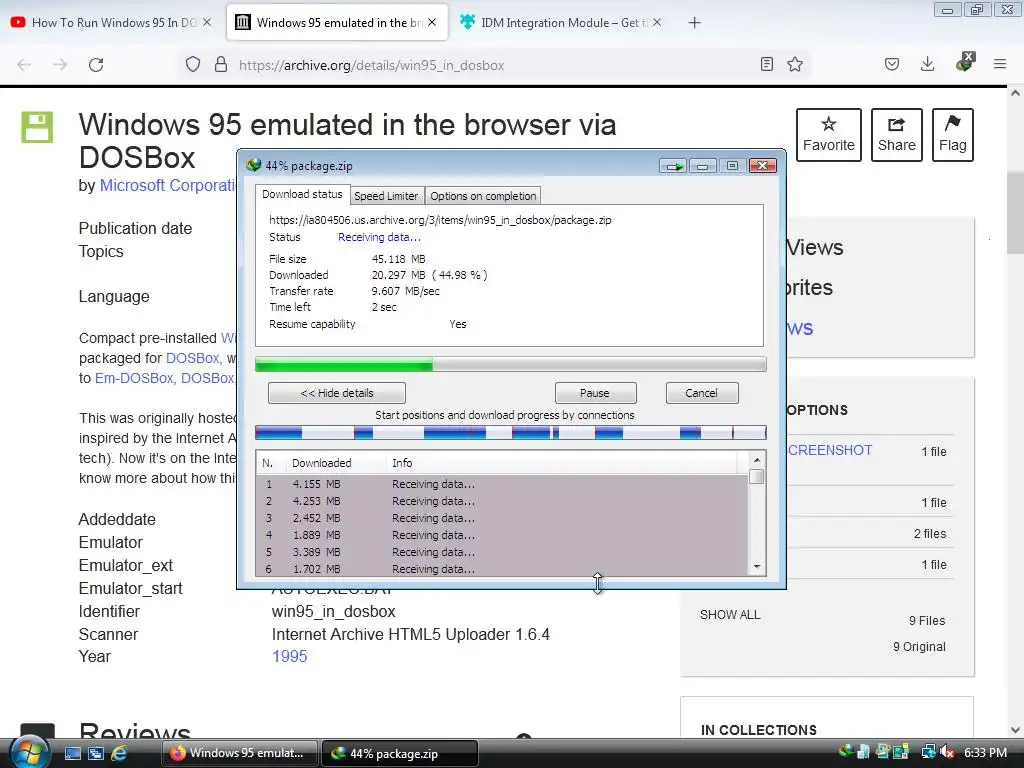1024x768 pixels.
Task: Close the IDM Integration Module tab
Action: point(657,22)
